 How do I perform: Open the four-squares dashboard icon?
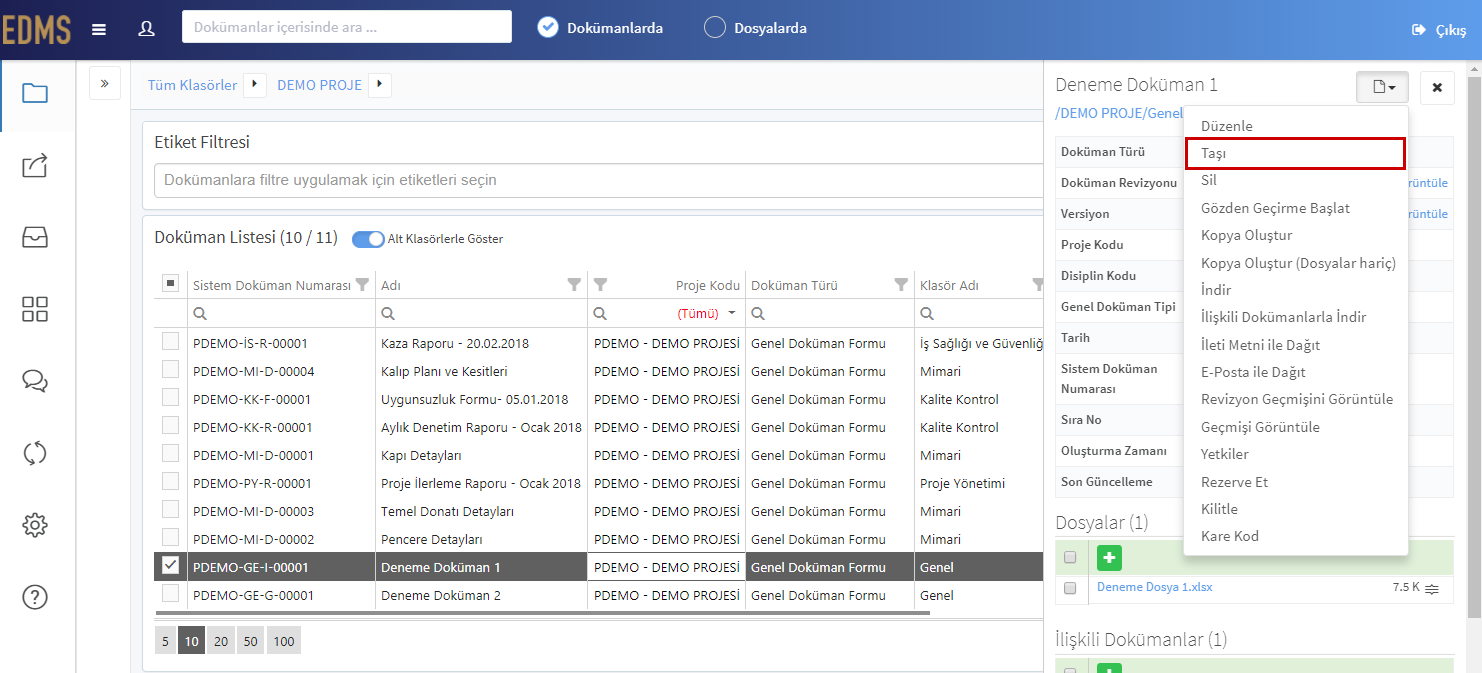[35, 309]
